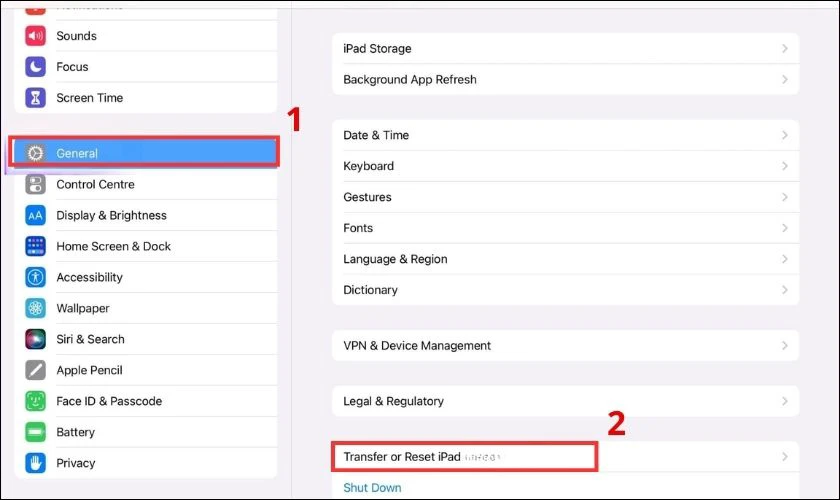Expand Legal & Regulatory chevron
The image size is (840, 500).
[x=785, y=401]
